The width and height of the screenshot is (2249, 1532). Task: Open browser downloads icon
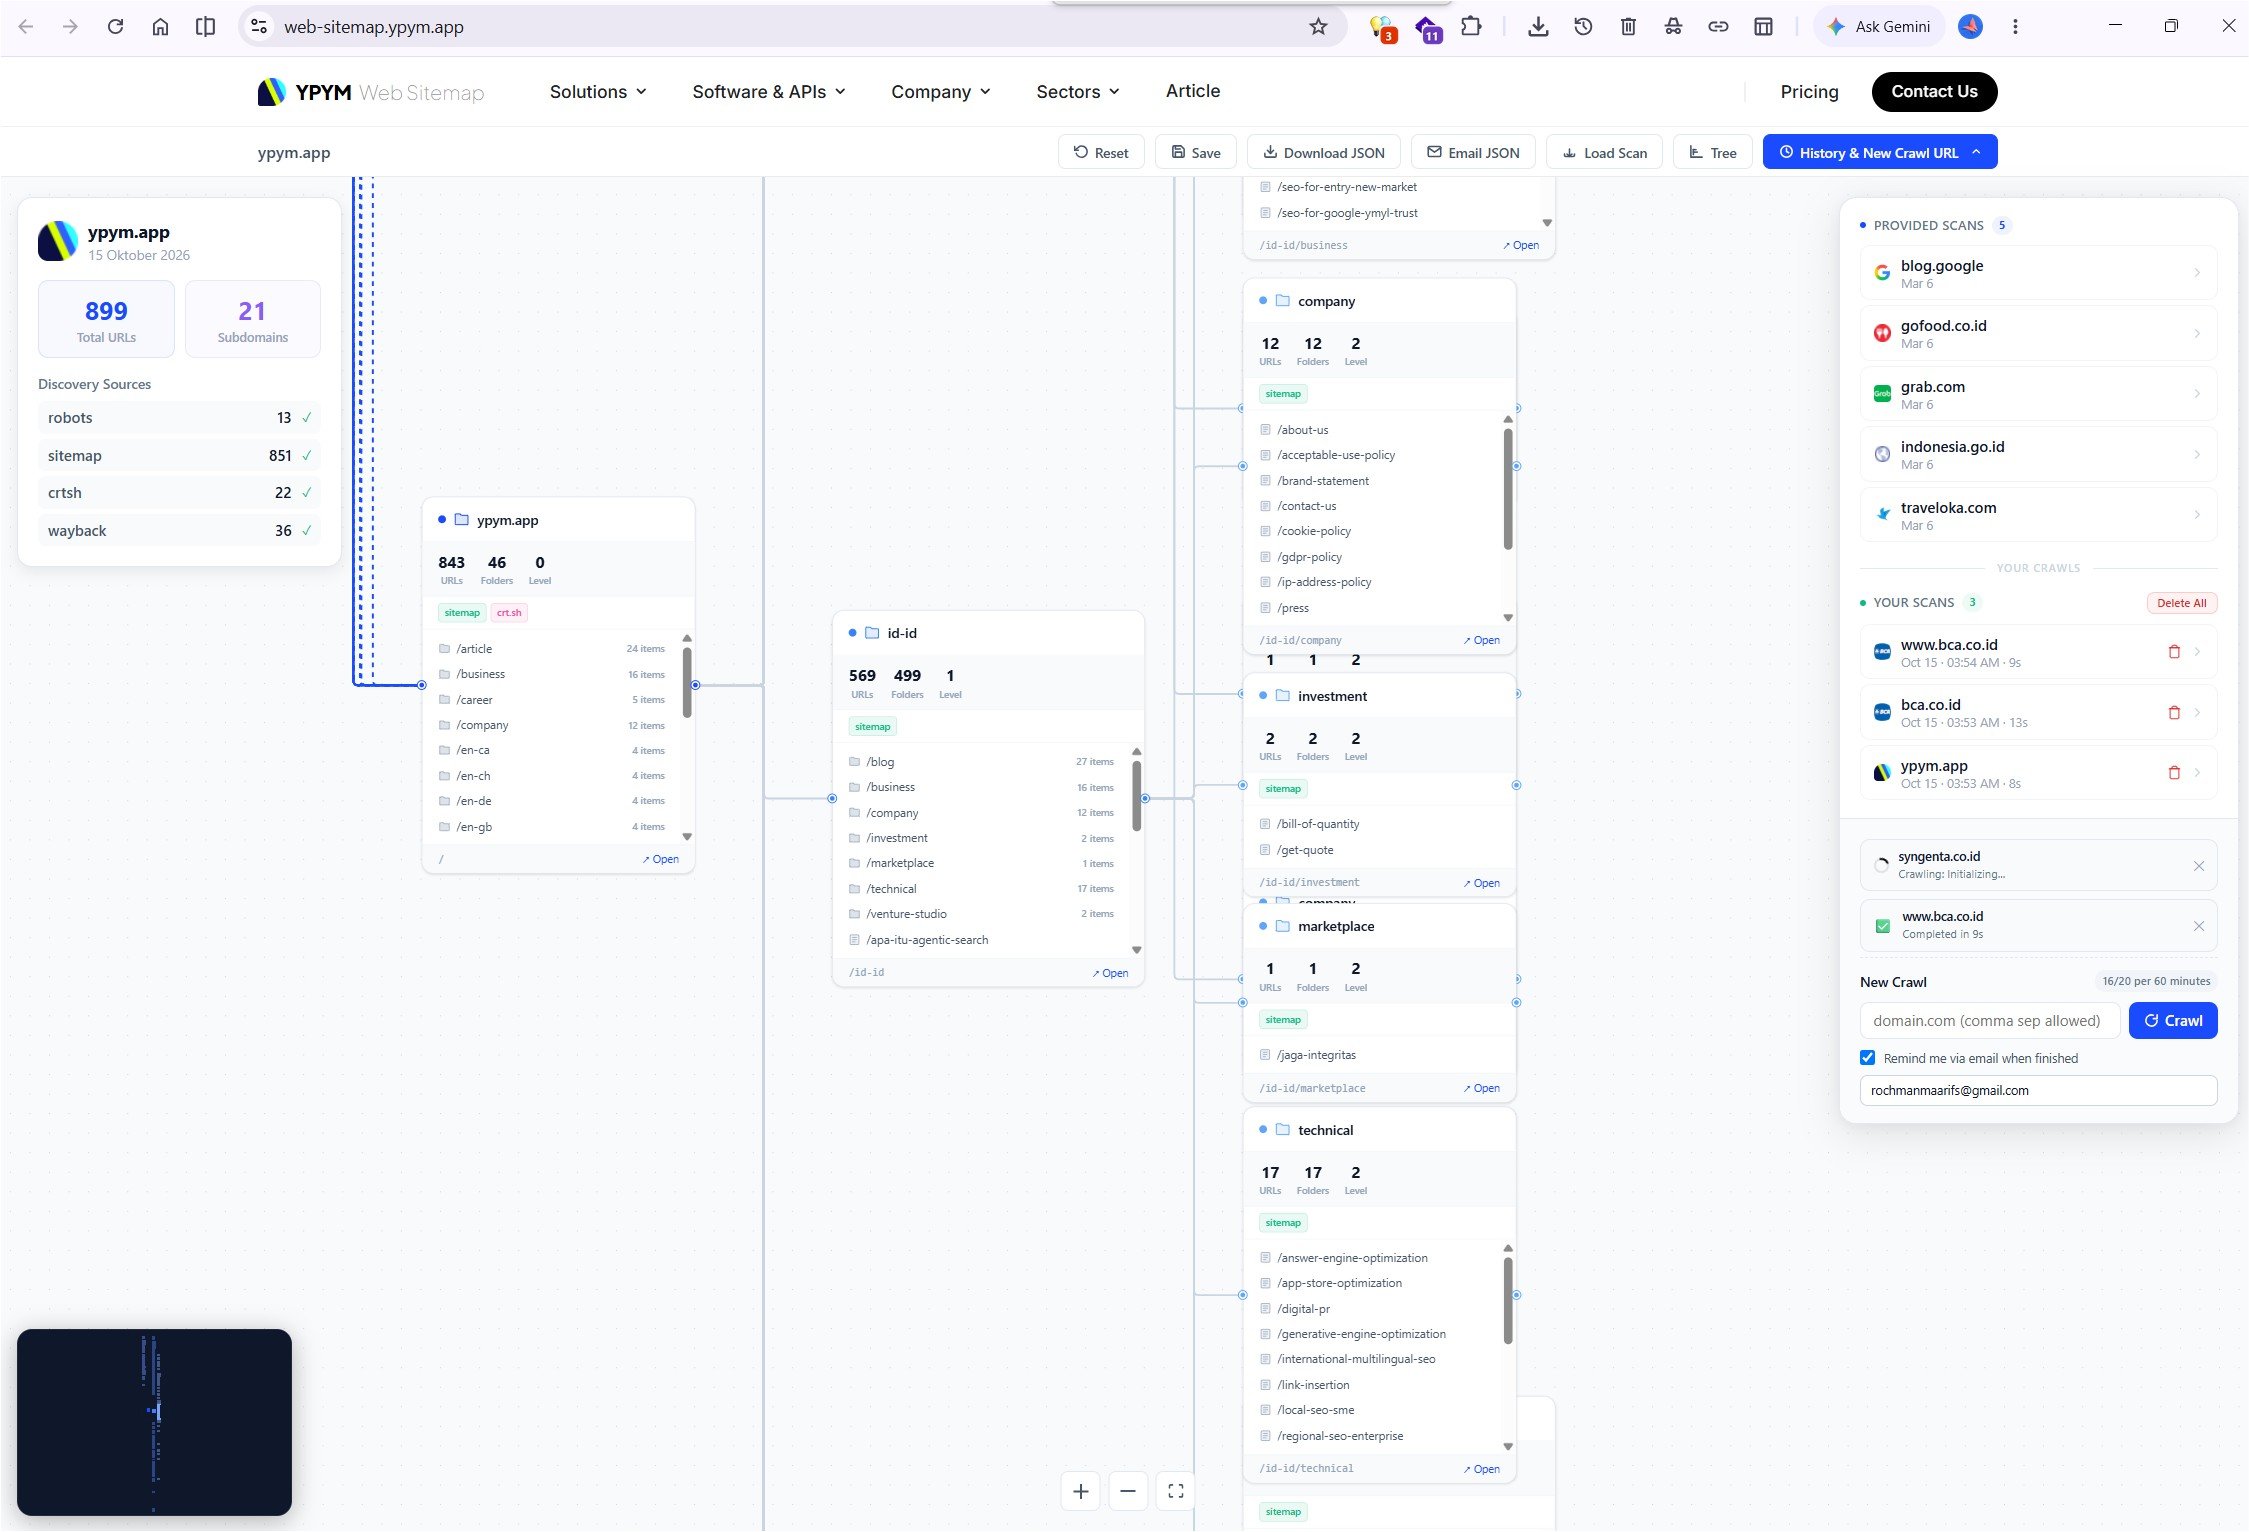pyautogui.click(x=1538, y=27)
